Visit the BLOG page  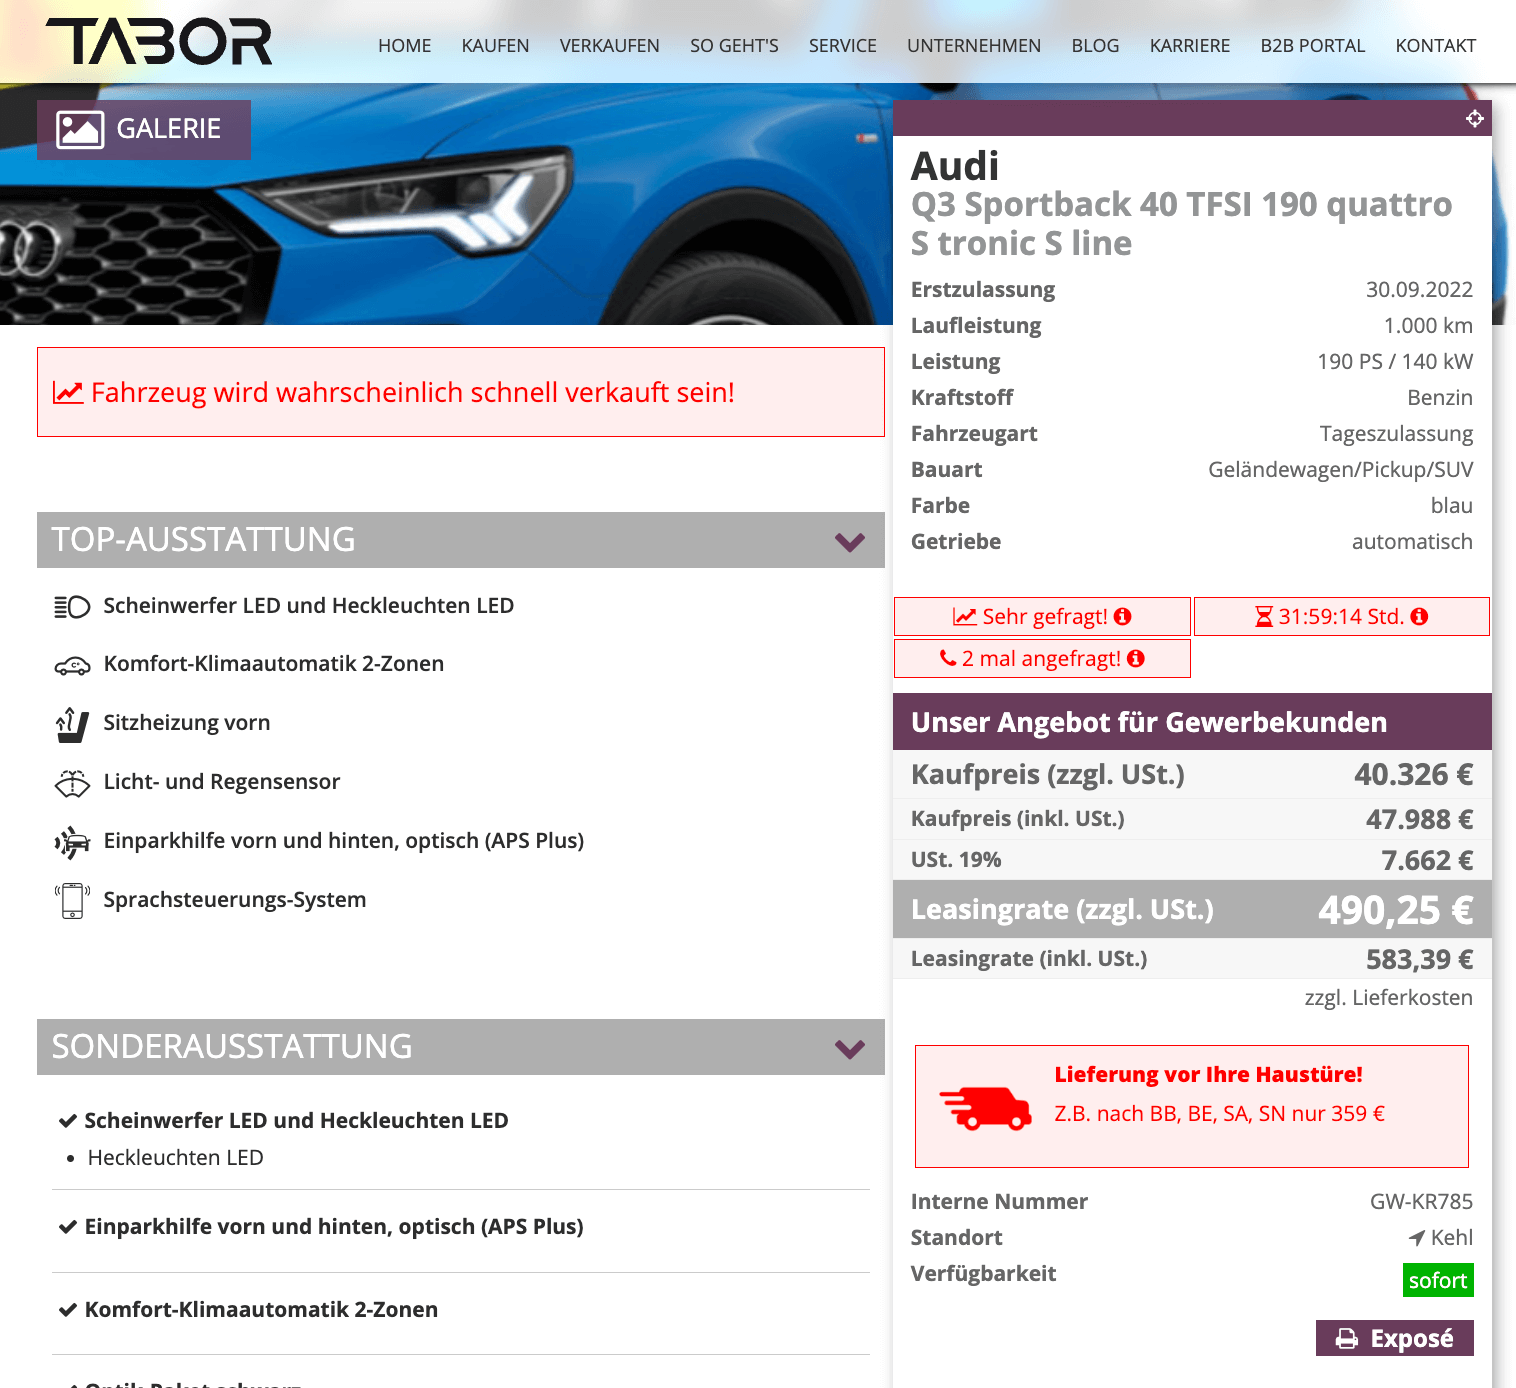pos(1095,46)
